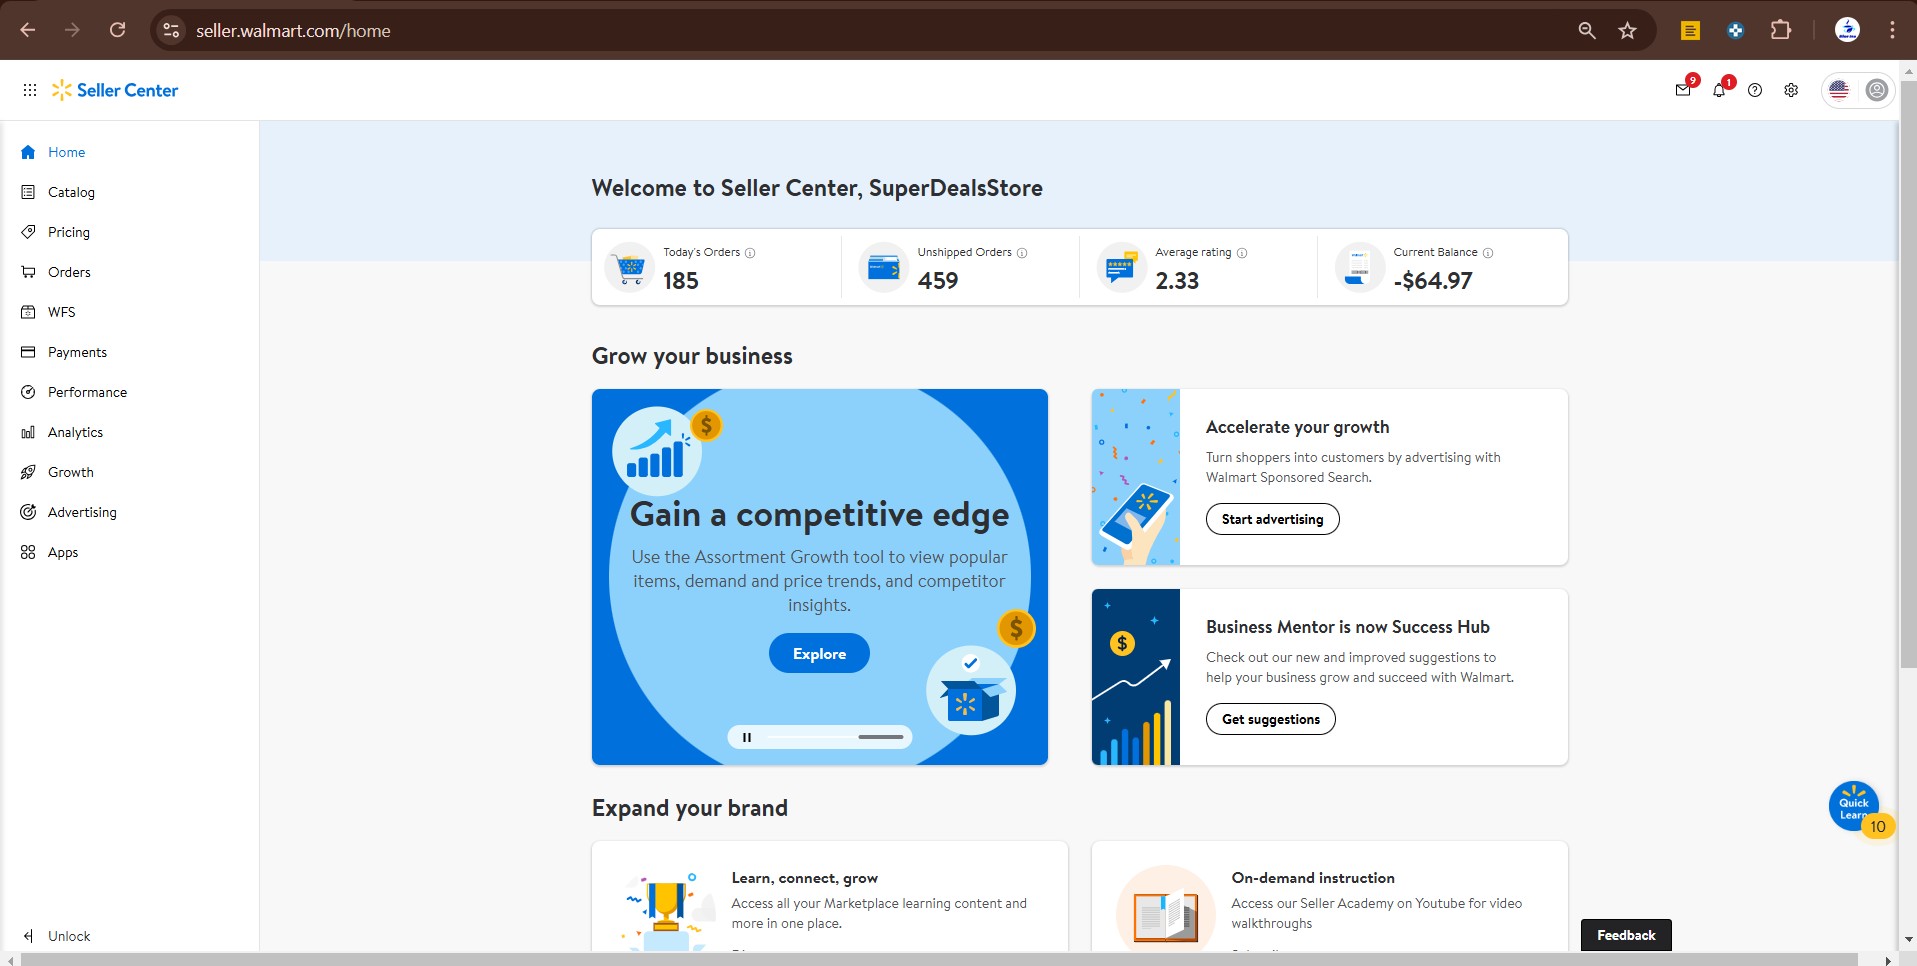Viewport: 1917px width, 966px height.
Task: Click the Today's Orders info icon
Action: (750, 253)
